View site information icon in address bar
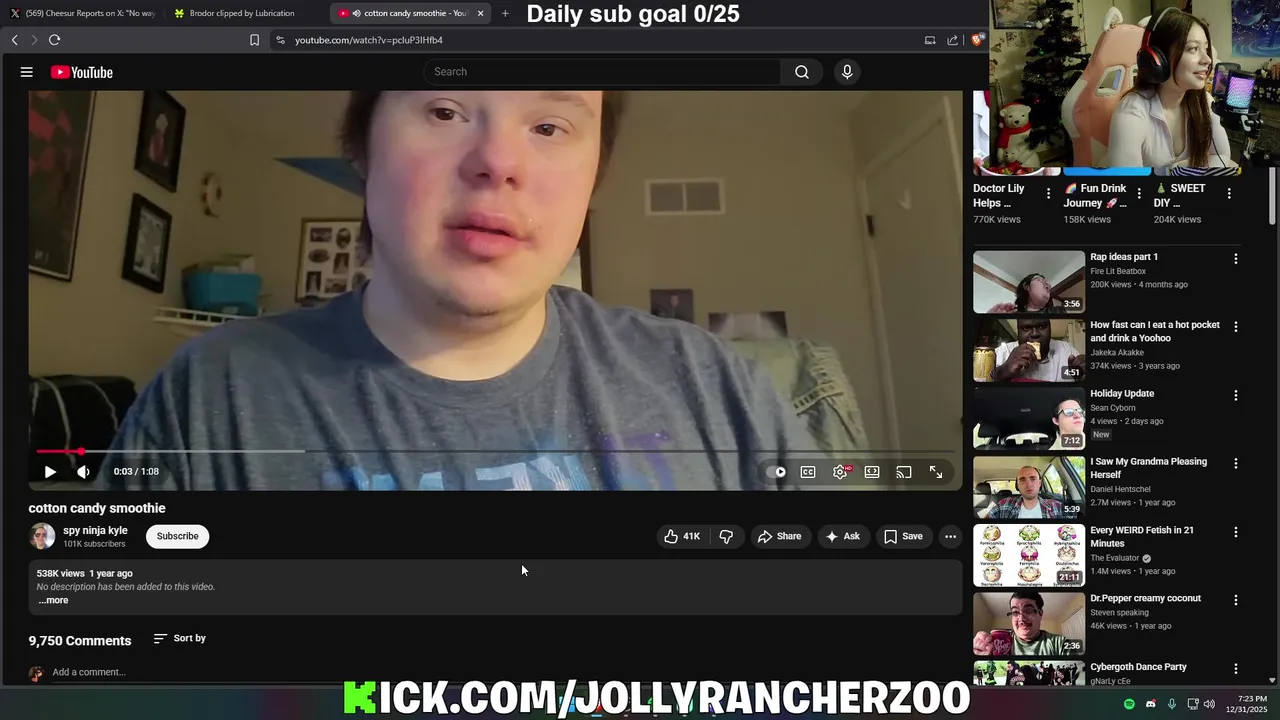Screen dimensions: 1280x720 pyautogui.click(x=280, y=40)
